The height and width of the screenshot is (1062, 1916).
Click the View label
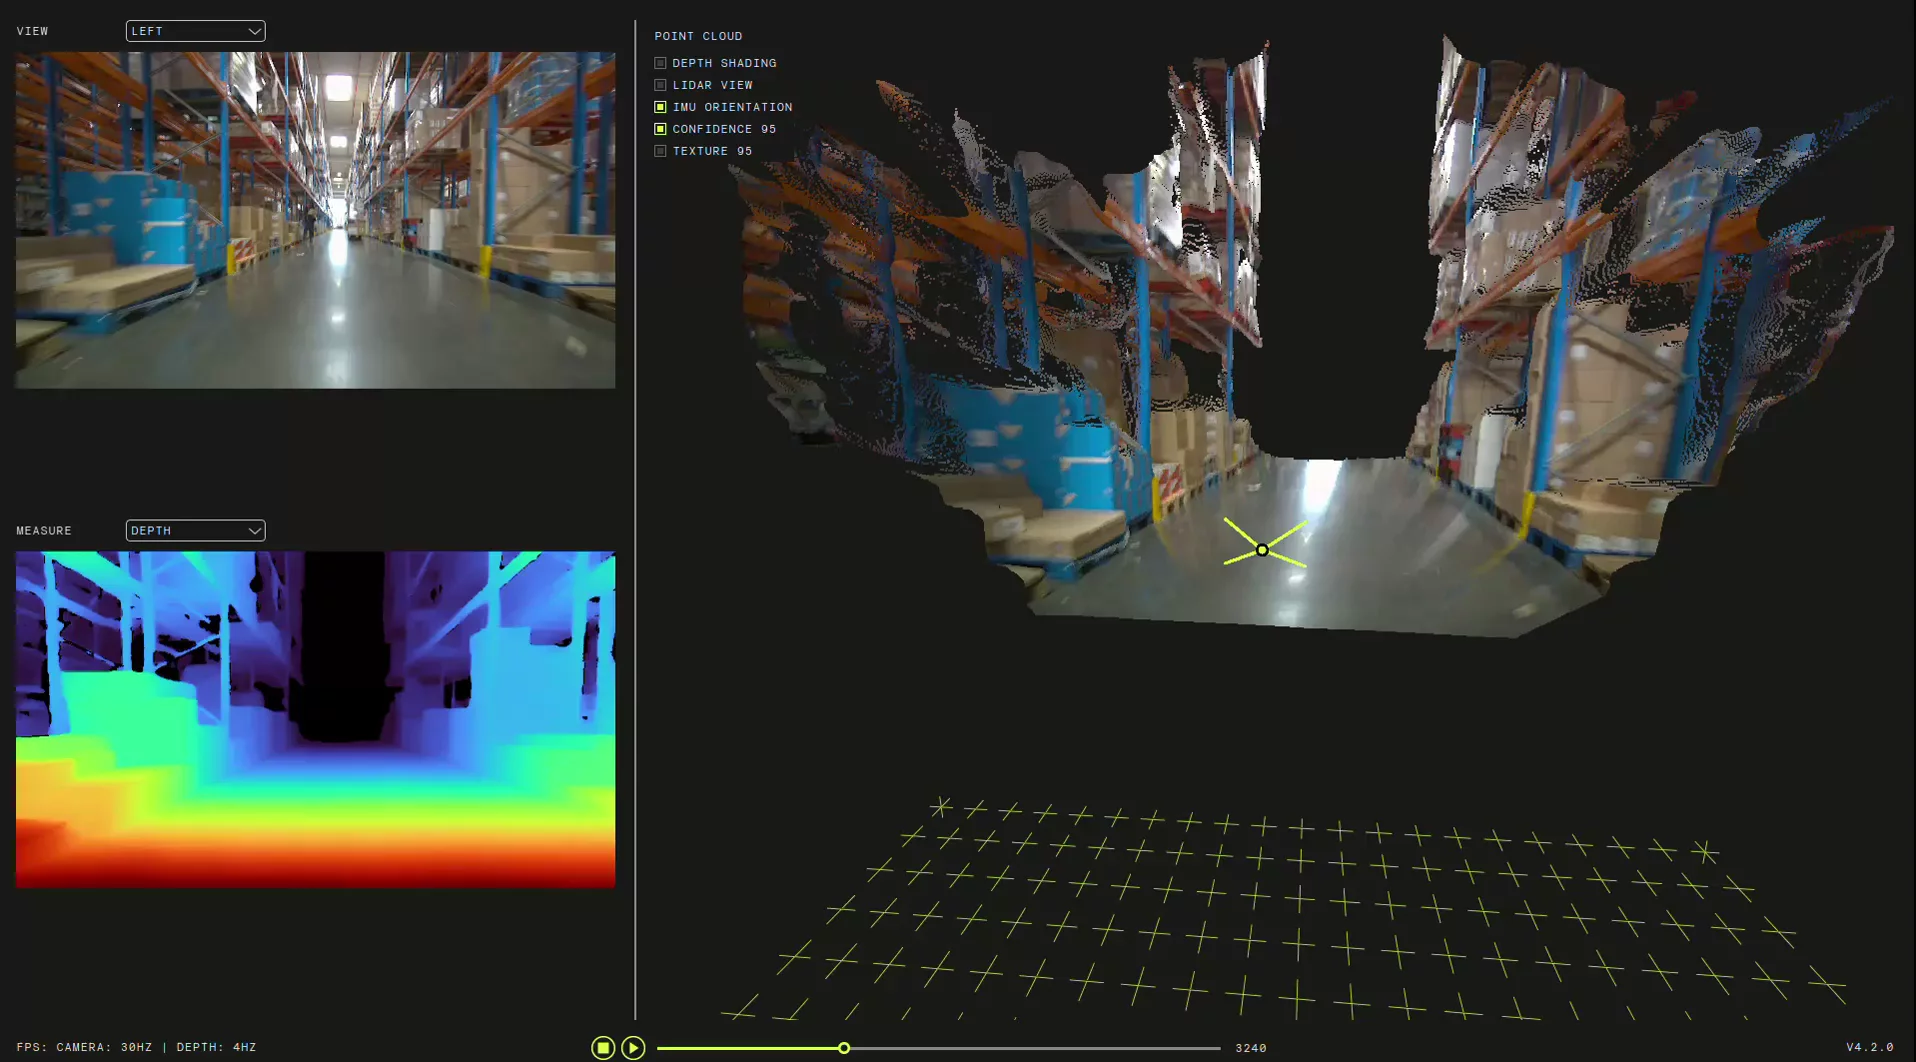[x=32, y=31]
